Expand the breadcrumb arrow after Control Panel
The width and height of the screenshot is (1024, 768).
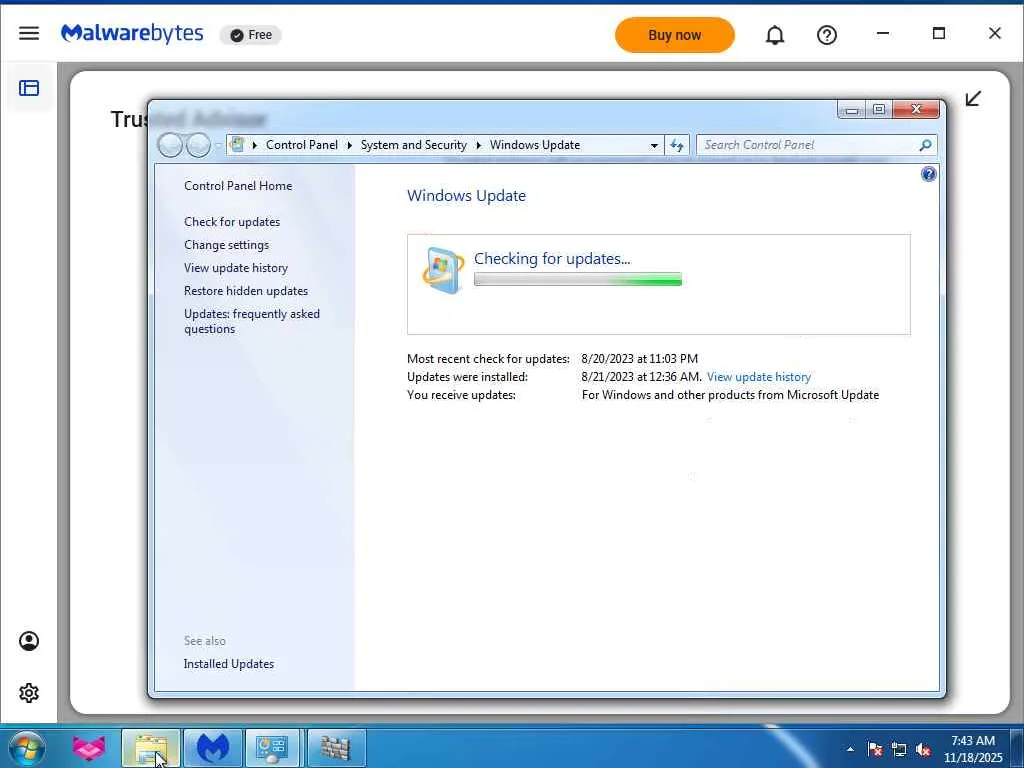click(349, 145)
